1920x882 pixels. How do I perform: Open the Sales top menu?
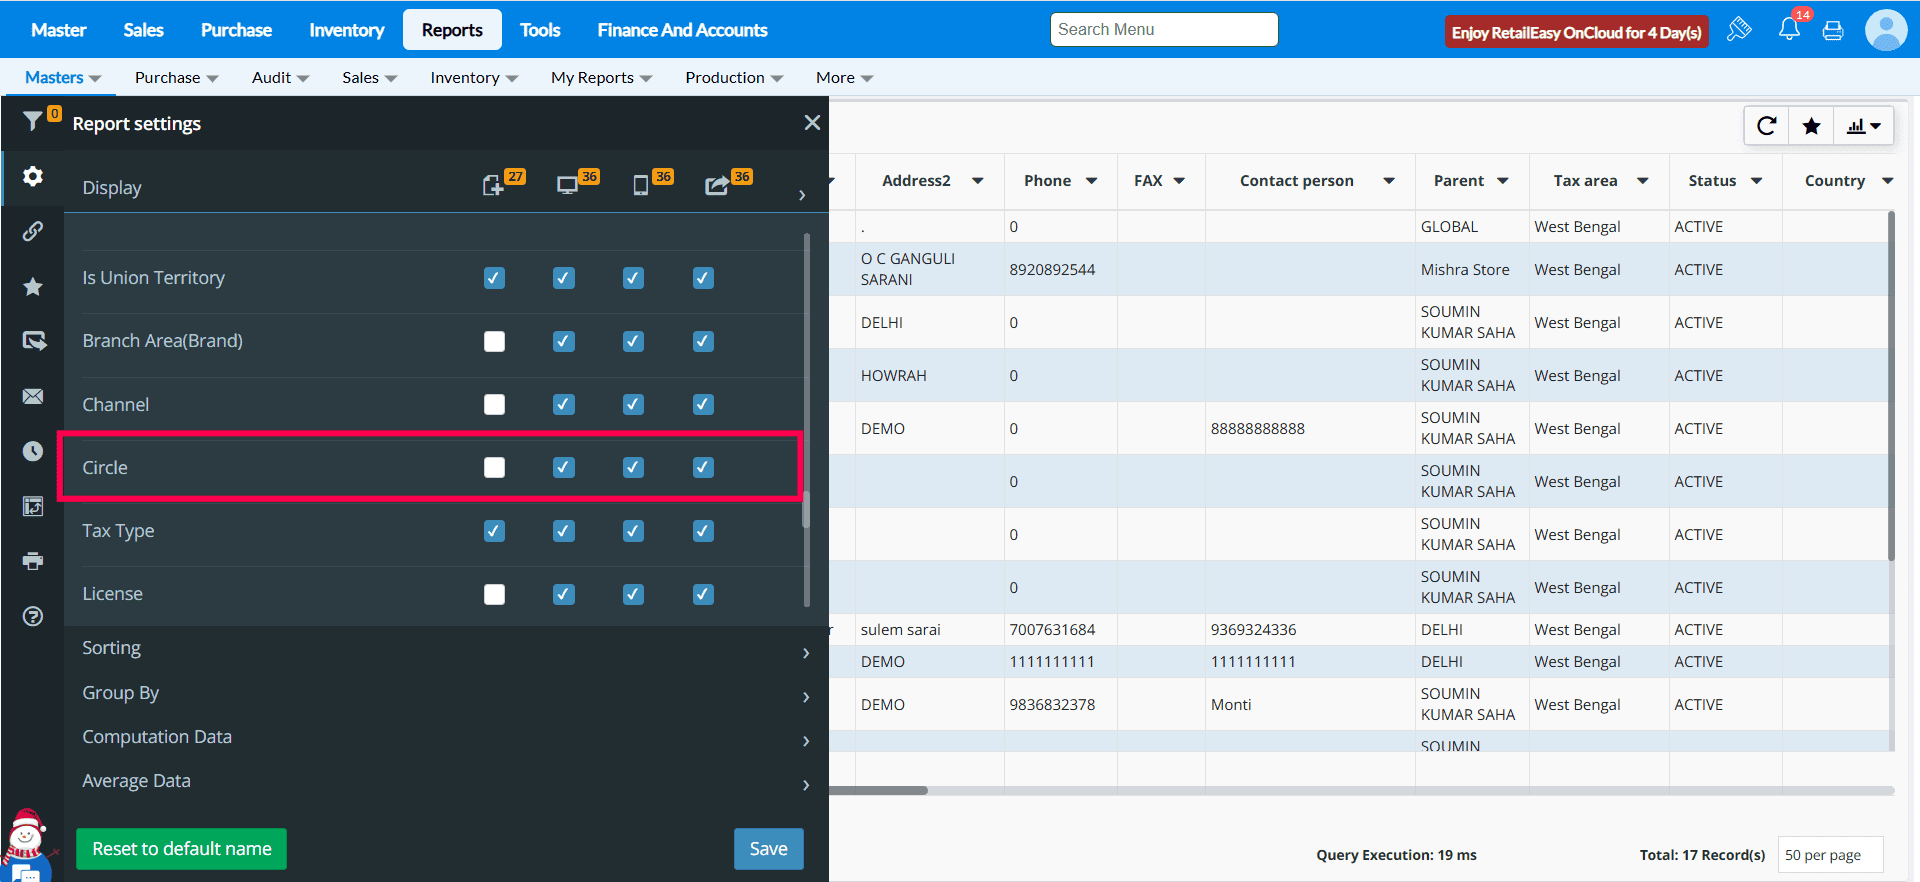[x=143, y=30]
